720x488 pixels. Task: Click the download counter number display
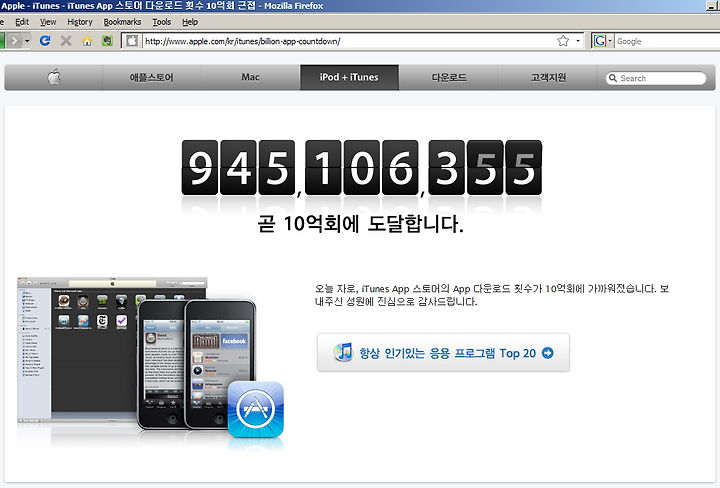click(361, 168)
